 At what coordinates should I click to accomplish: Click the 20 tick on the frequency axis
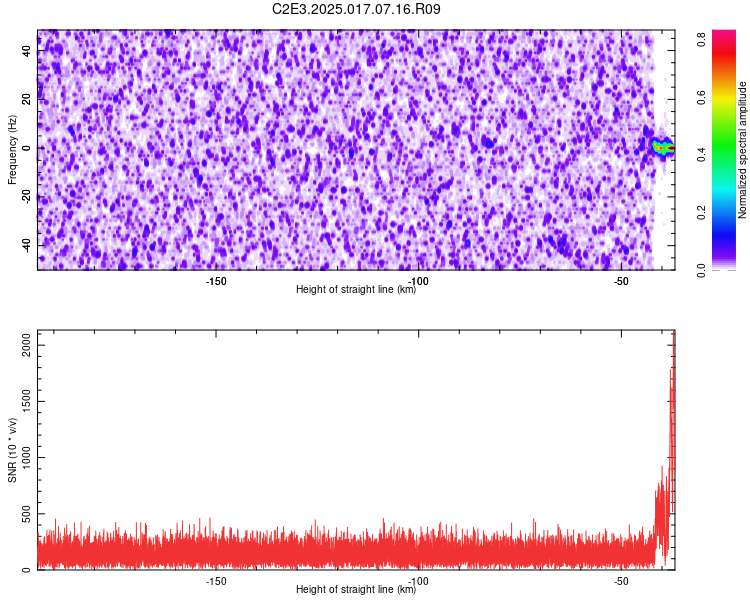point(27,100)
